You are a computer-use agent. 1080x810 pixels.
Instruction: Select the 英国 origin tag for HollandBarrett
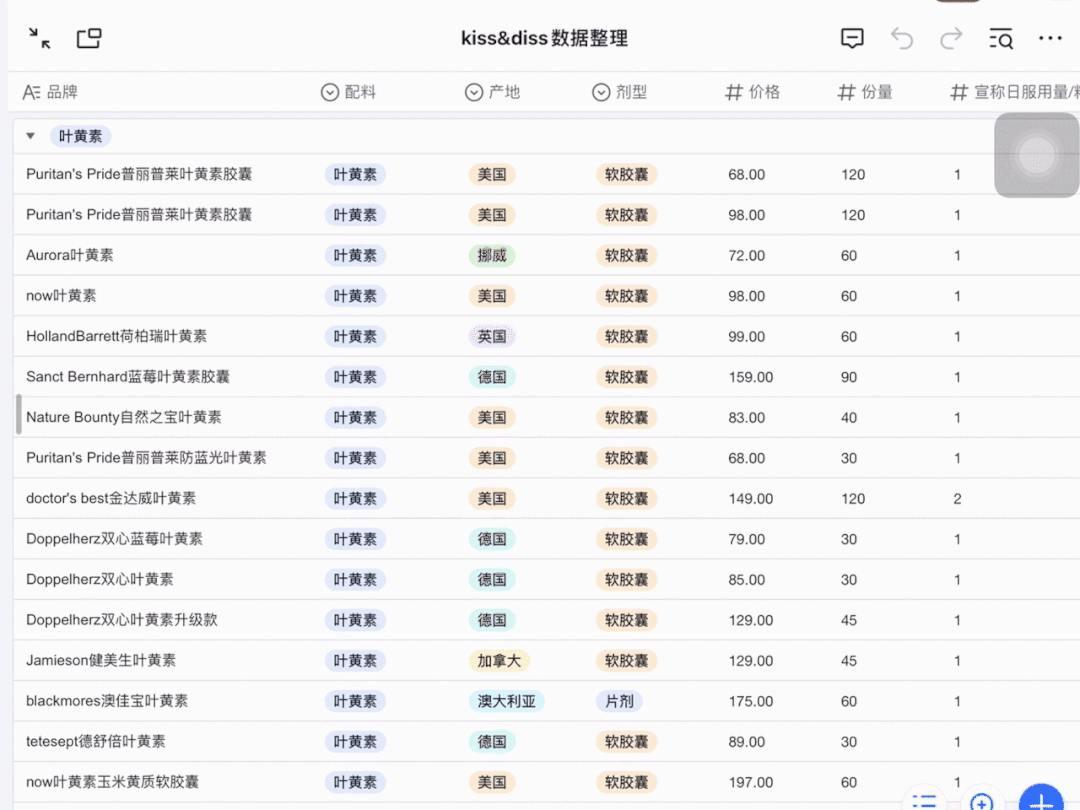492,337
